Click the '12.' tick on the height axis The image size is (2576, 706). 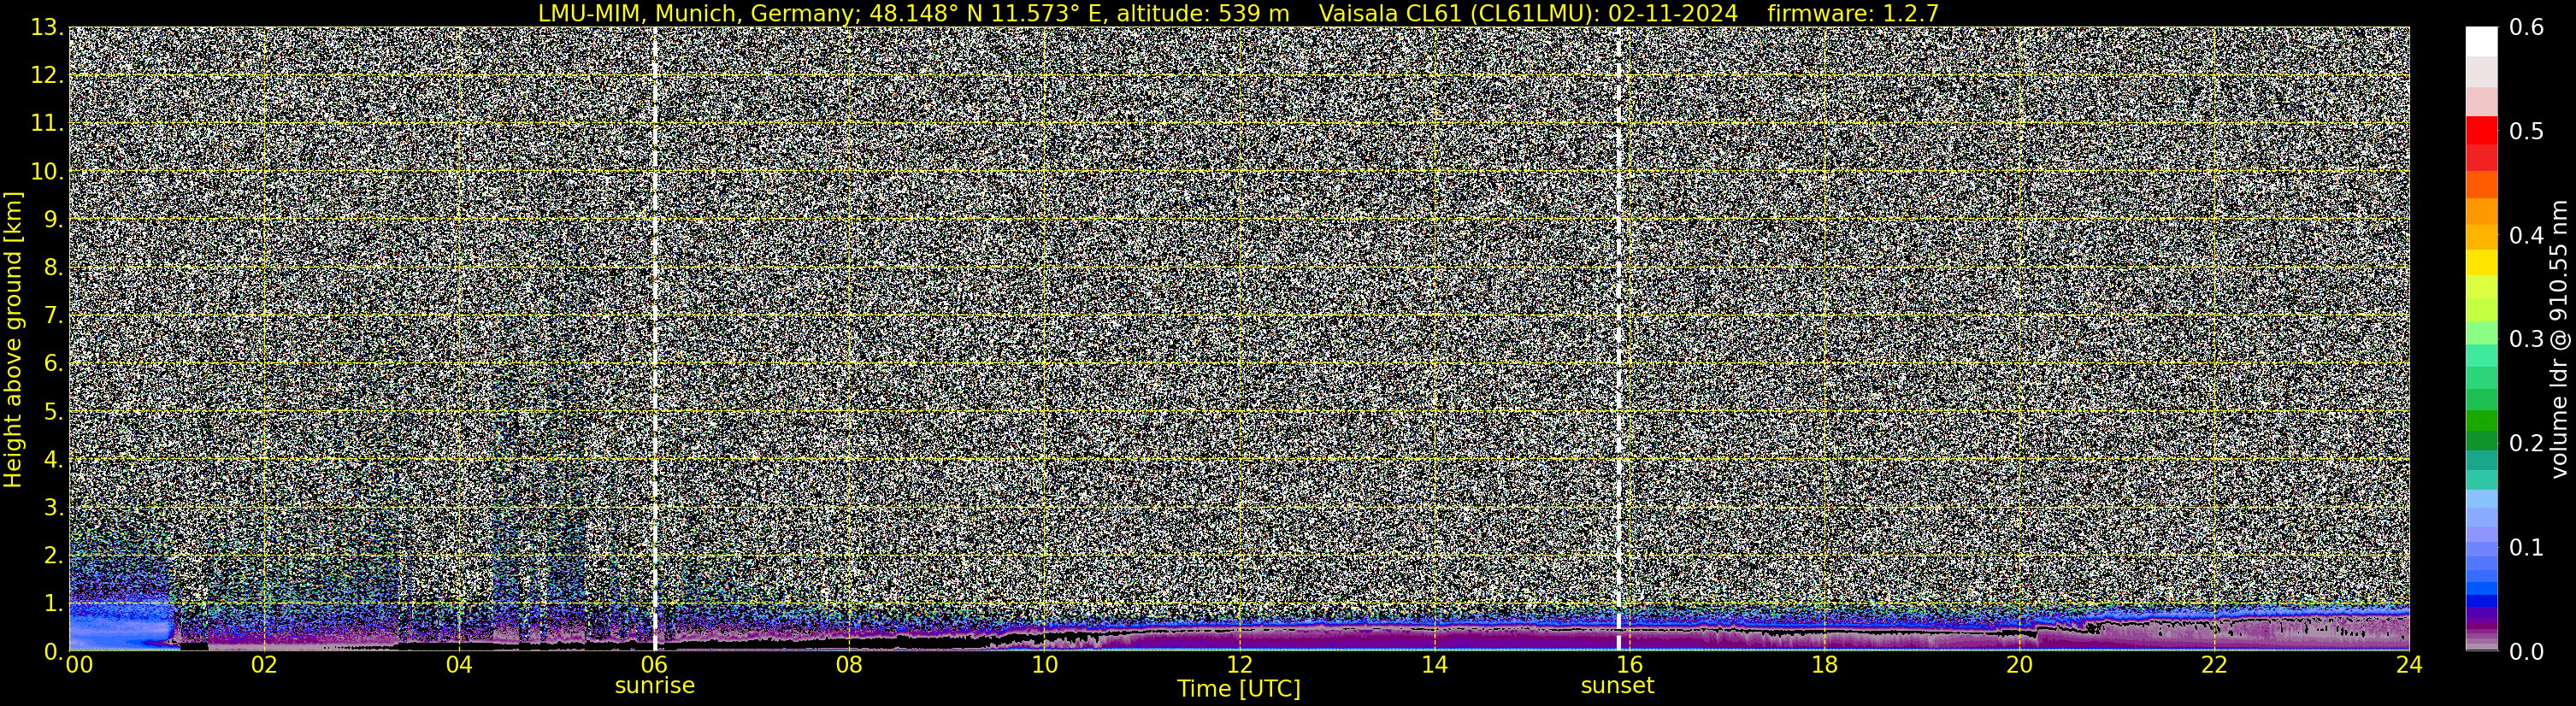coord(46,76)
